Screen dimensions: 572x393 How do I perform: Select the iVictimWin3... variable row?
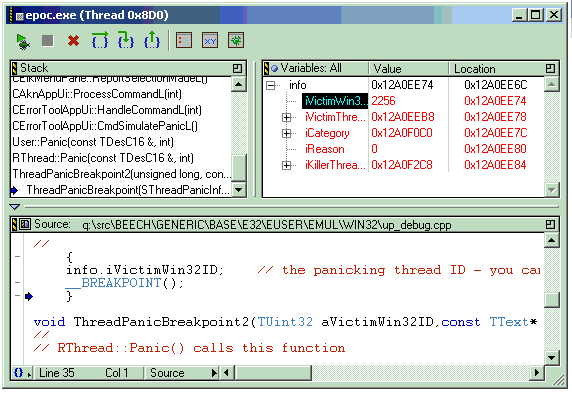335,101
